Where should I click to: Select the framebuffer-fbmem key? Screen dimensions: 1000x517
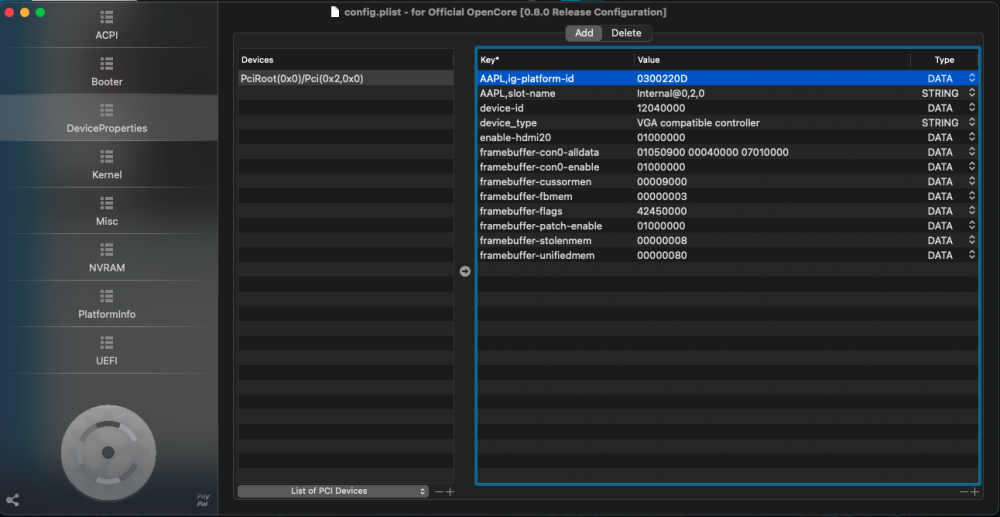tap(526, 196)
